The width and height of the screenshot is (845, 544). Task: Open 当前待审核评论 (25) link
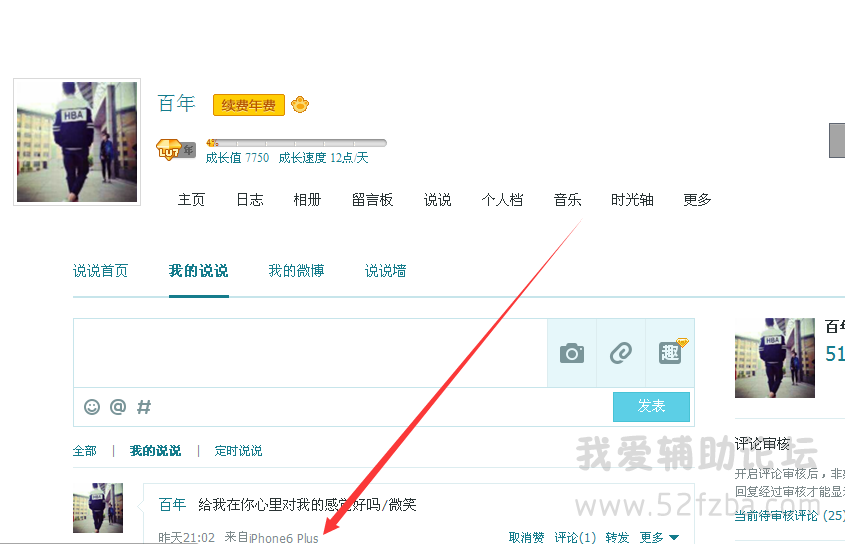pos(789,516)
